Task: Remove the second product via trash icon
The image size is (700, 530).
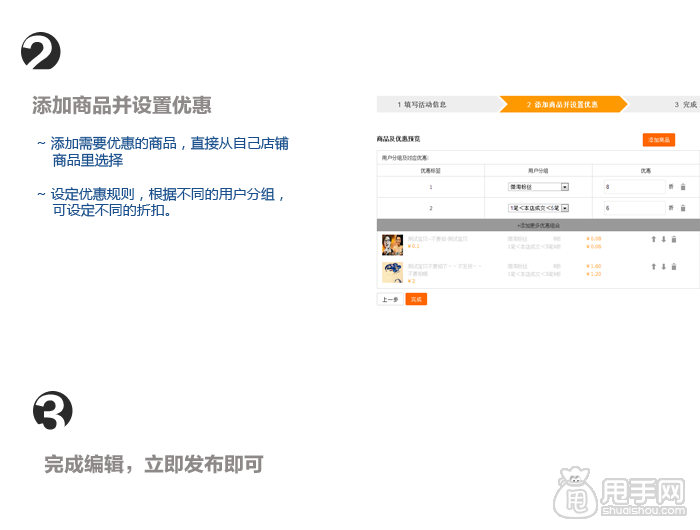Action: pos(674,267)
